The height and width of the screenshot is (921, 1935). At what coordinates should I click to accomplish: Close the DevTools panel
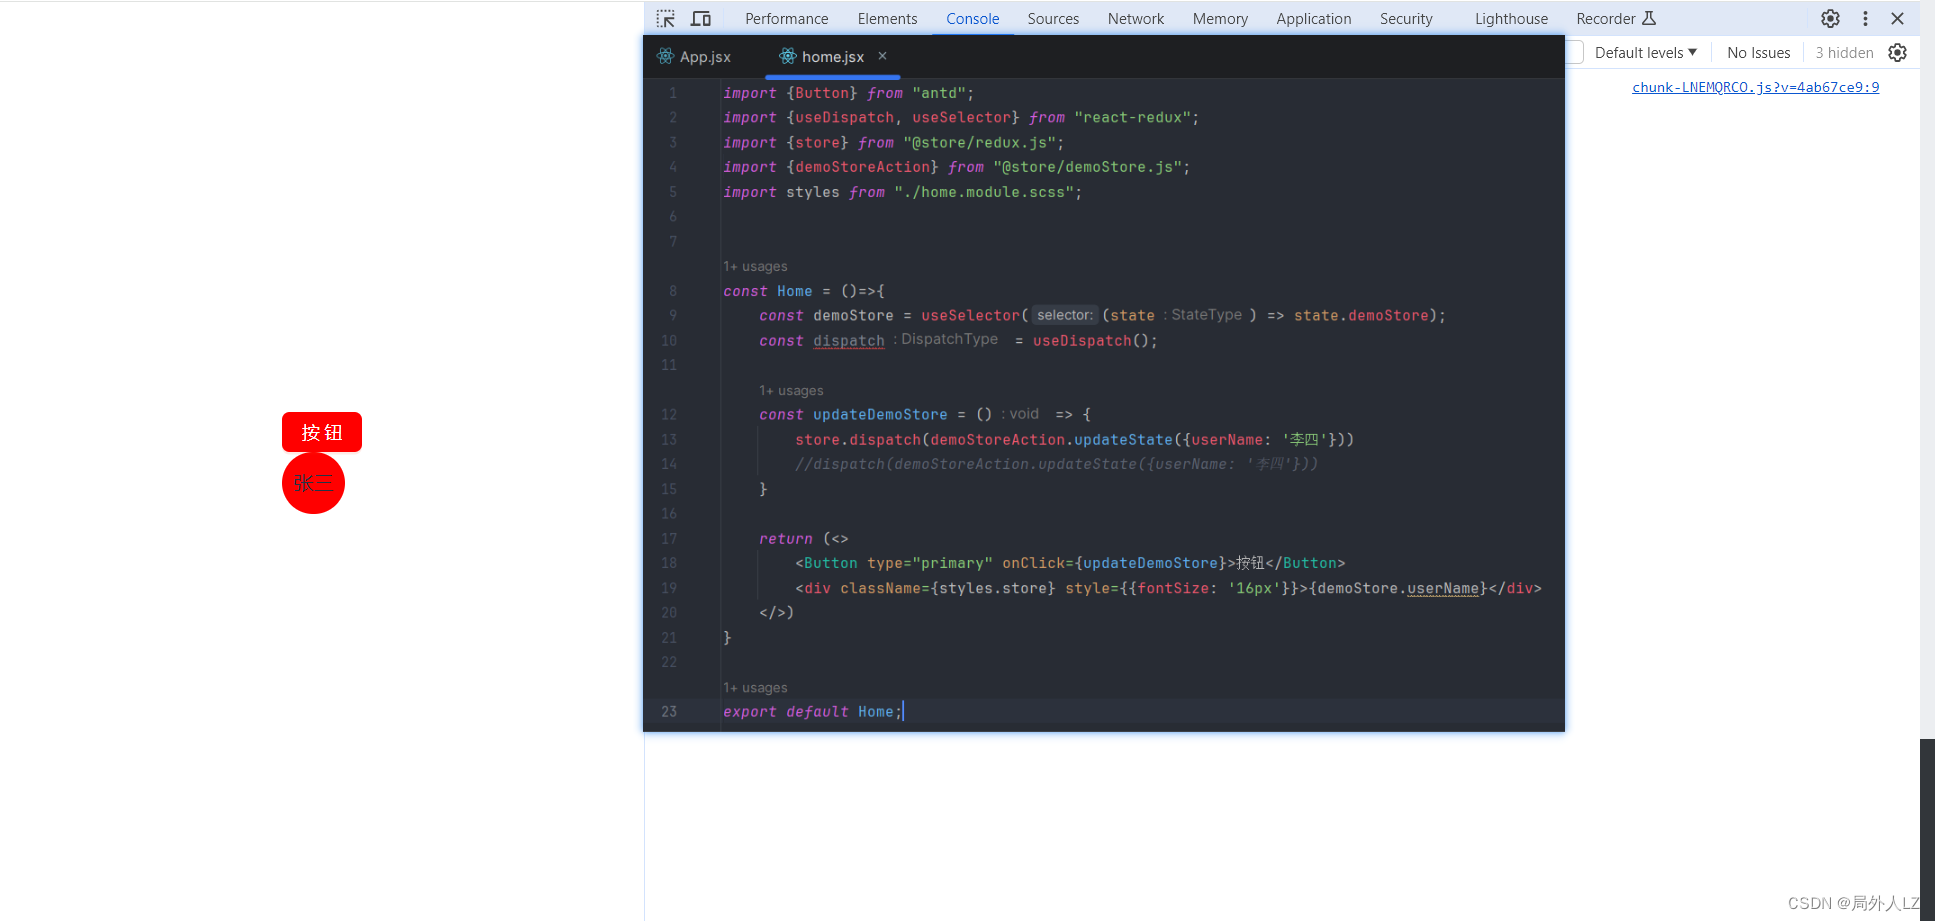pos(1897,18)
